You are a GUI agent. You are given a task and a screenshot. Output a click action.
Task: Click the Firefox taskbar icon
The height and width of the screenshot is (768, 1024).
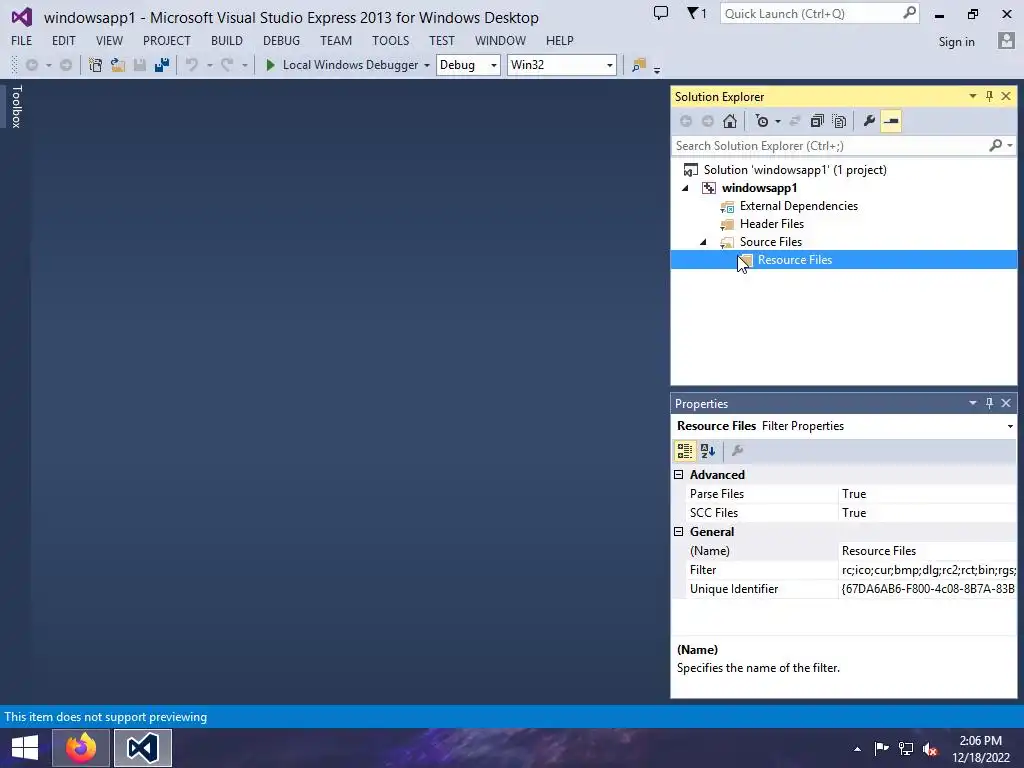click(80, 748)
